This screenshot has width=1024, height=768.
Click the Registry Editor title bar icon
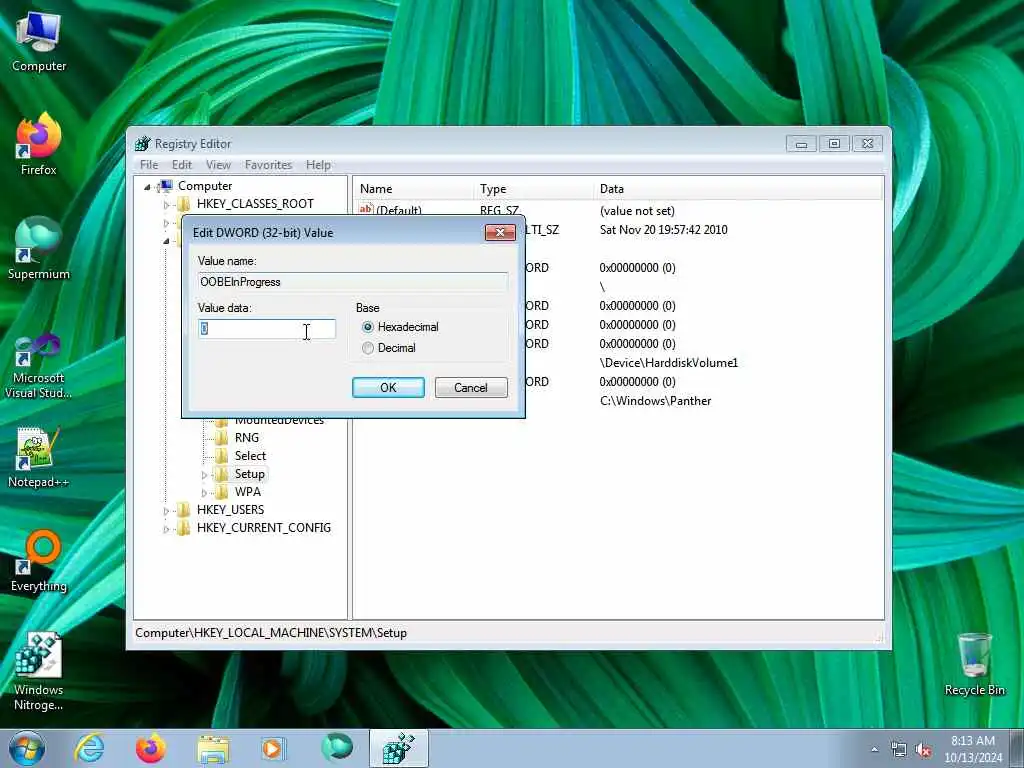point(142,144)
